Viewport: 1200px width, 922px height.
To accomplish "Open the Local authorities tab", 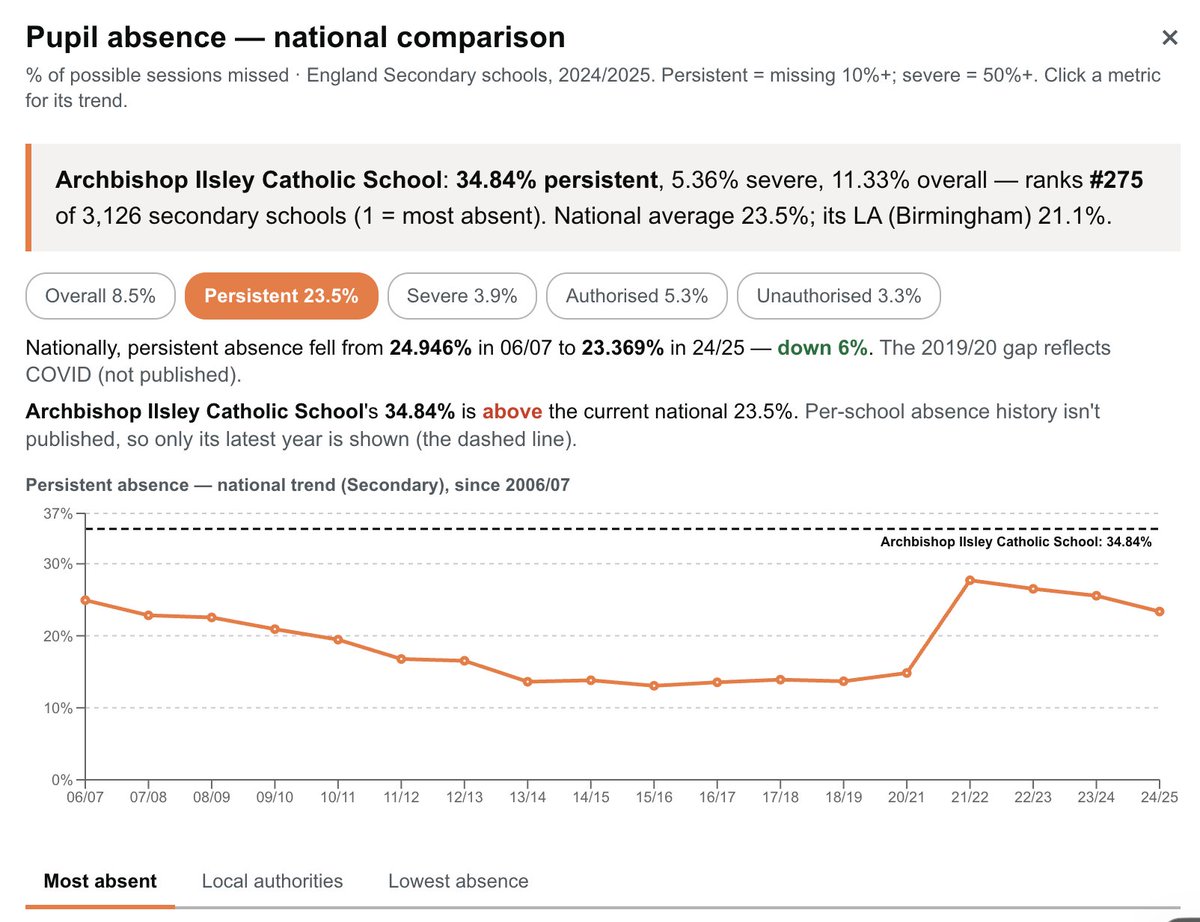I will point(272,881).
